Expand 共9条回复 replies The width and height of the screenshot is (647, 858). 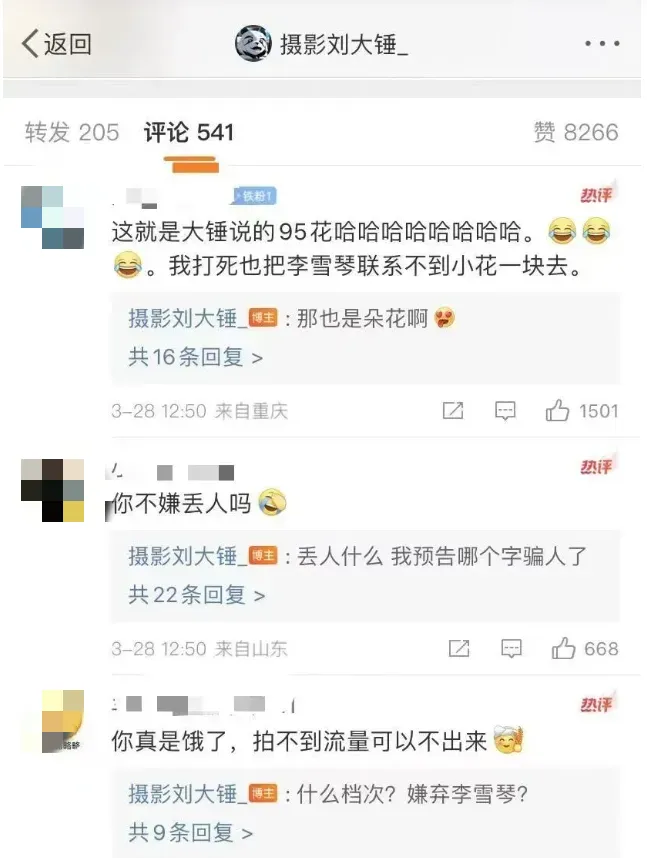190,833
